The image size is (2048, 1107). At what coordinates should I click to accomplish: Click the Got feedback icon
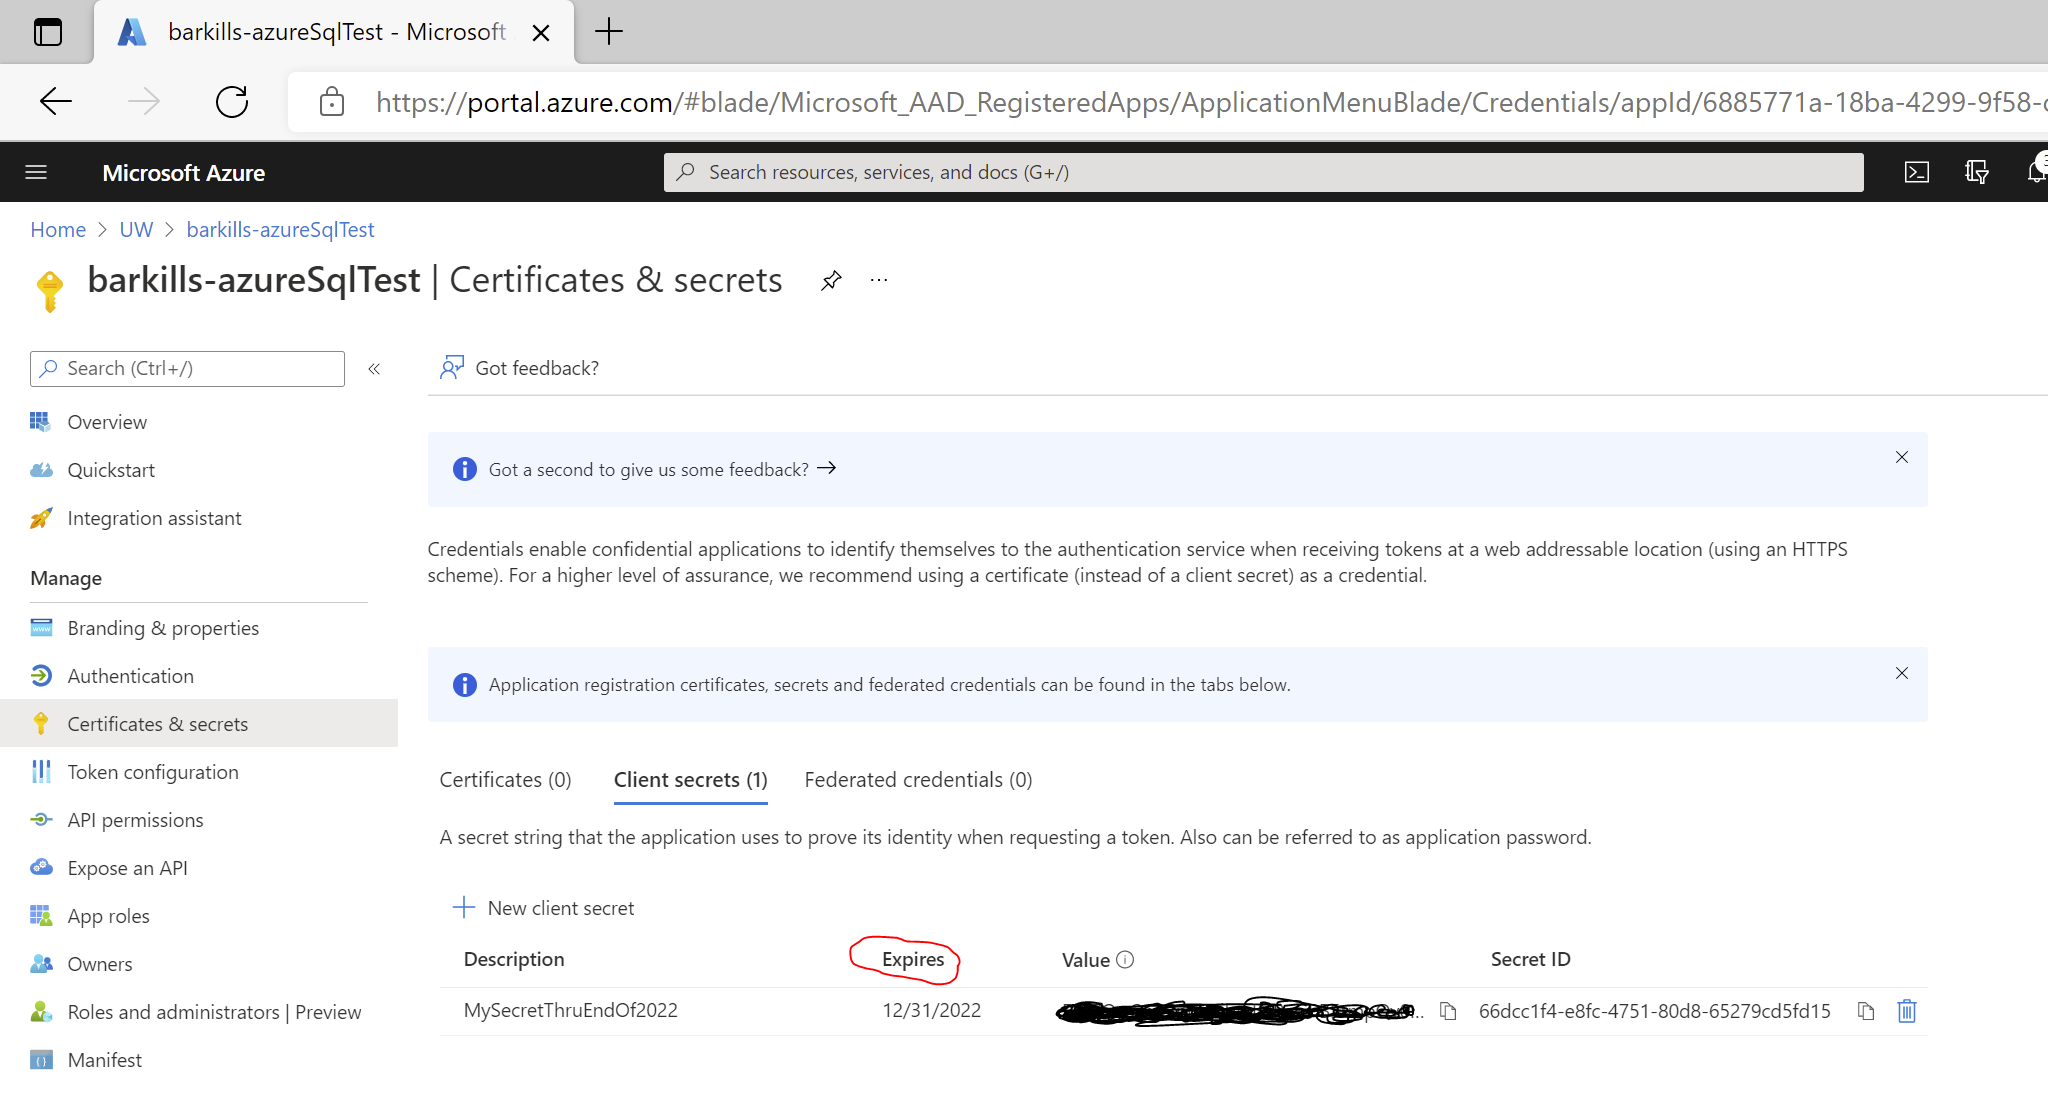[452, 368]
